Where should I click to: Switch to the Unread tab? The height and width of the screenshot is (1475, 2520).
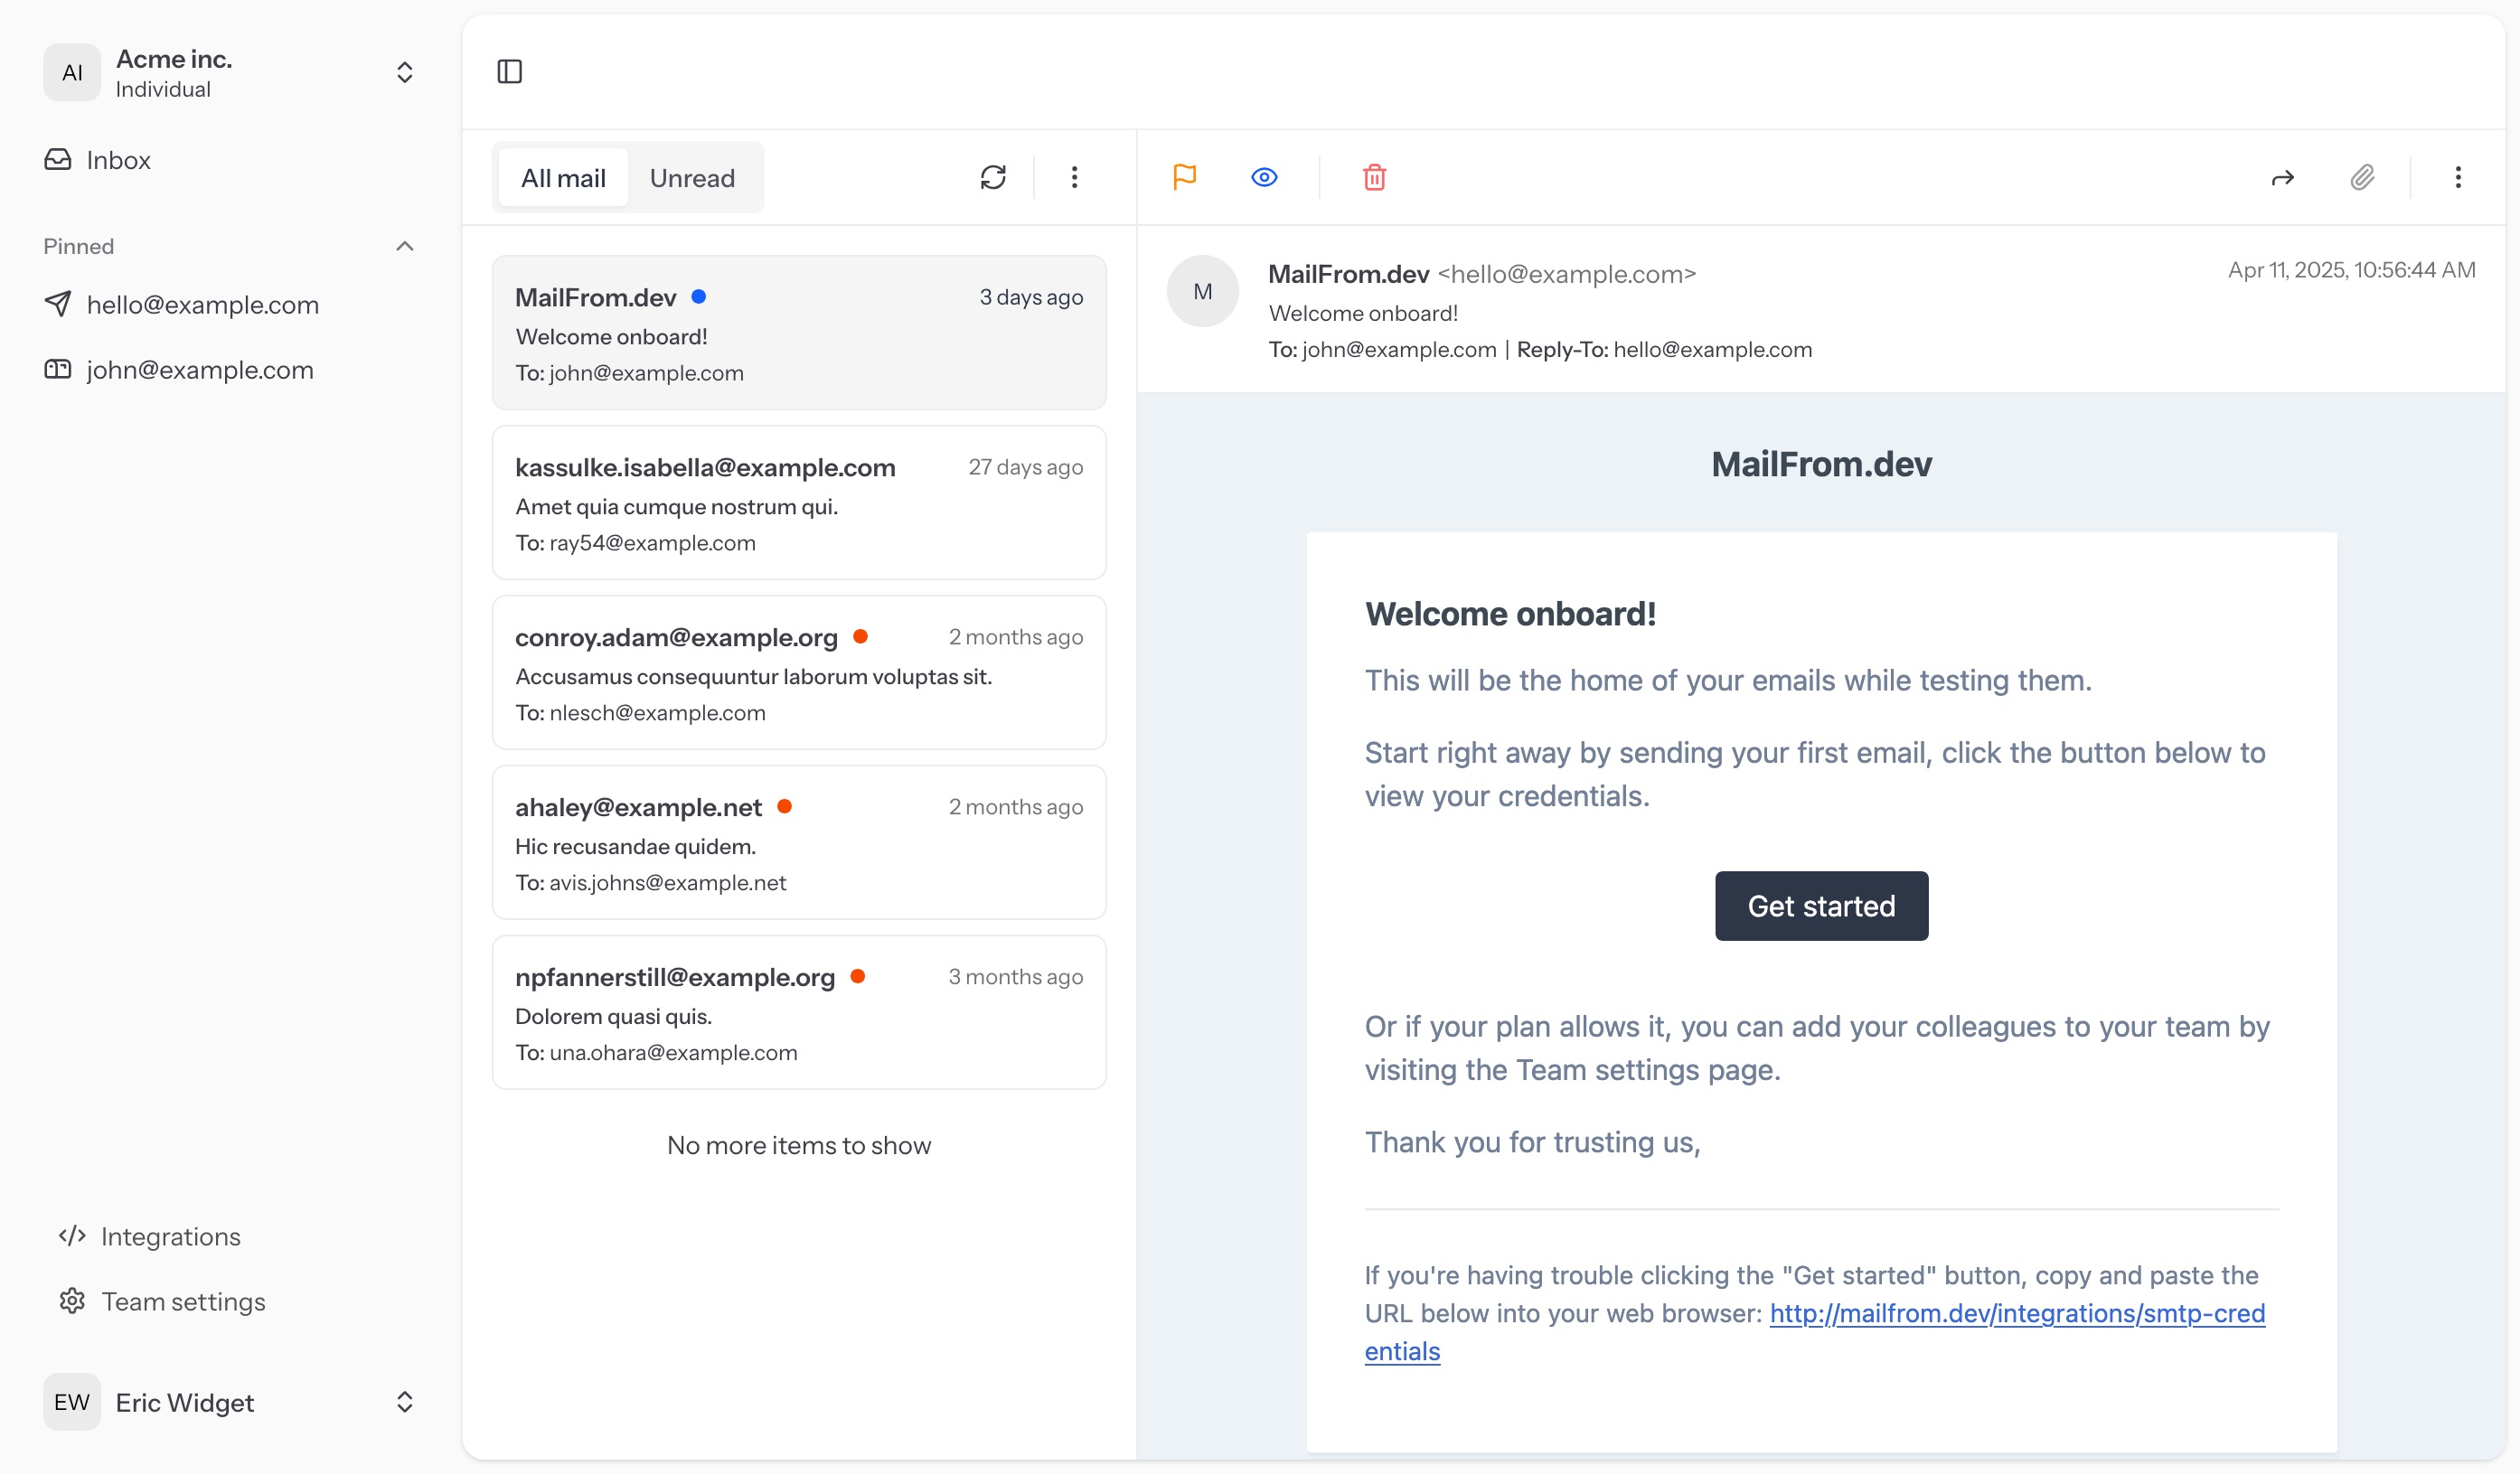pos(692,178)
